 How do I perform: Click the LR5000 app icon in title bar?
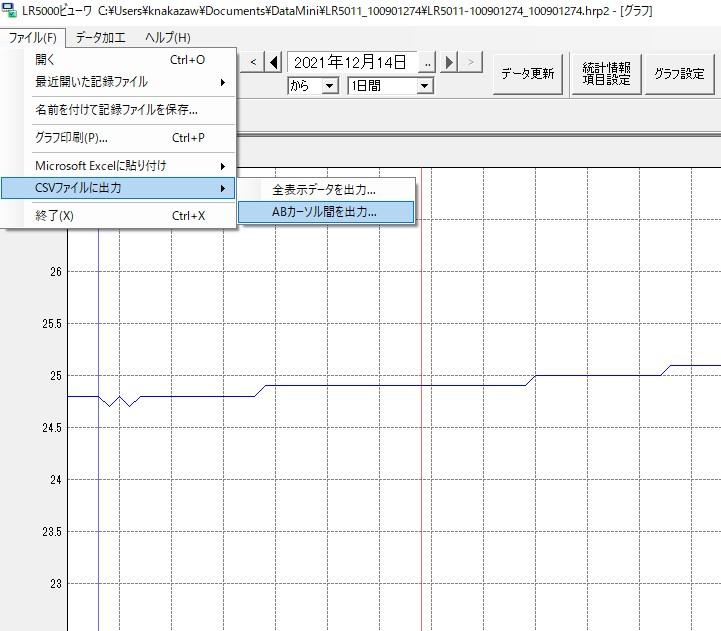pyautogui.click(x=9, y=11)
